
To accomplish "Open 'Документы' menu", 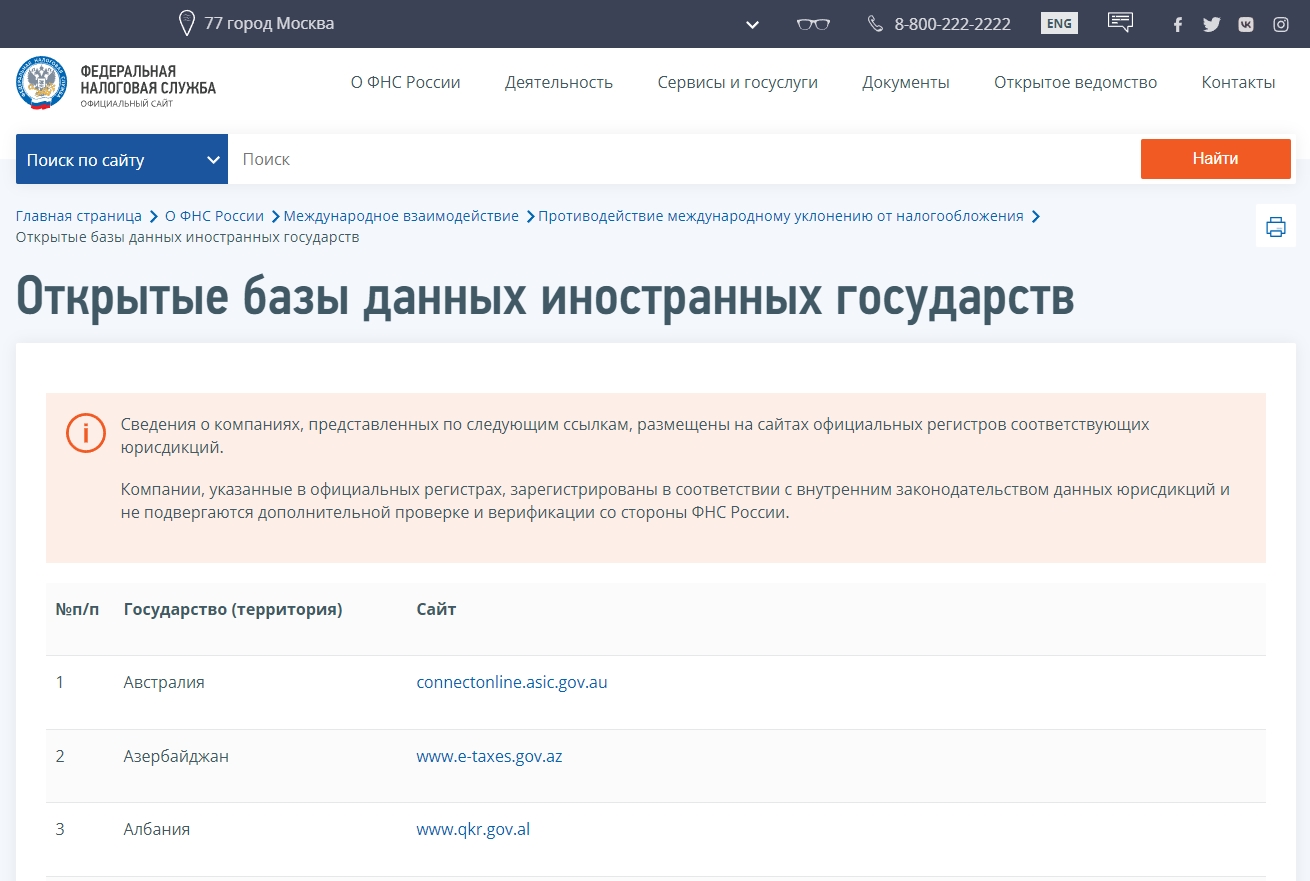I will 906,82.
